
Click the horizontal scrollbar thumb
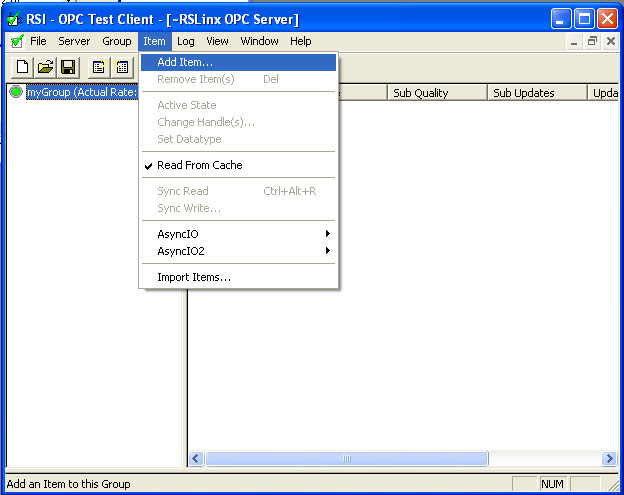(347, 458)
